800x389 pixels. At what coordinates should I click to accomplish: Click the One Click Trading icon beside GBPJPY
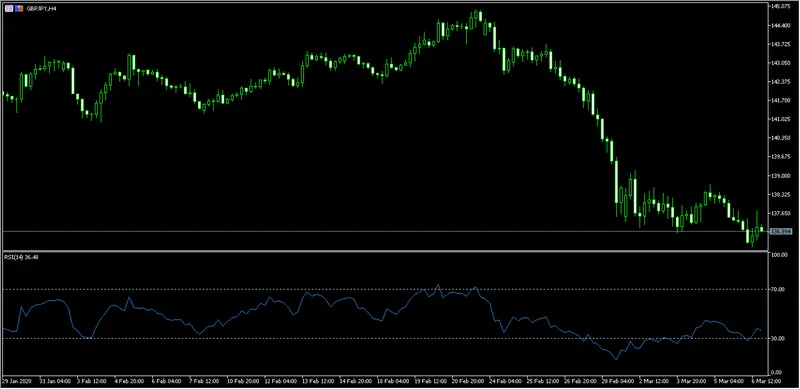(x=19, y=9)
